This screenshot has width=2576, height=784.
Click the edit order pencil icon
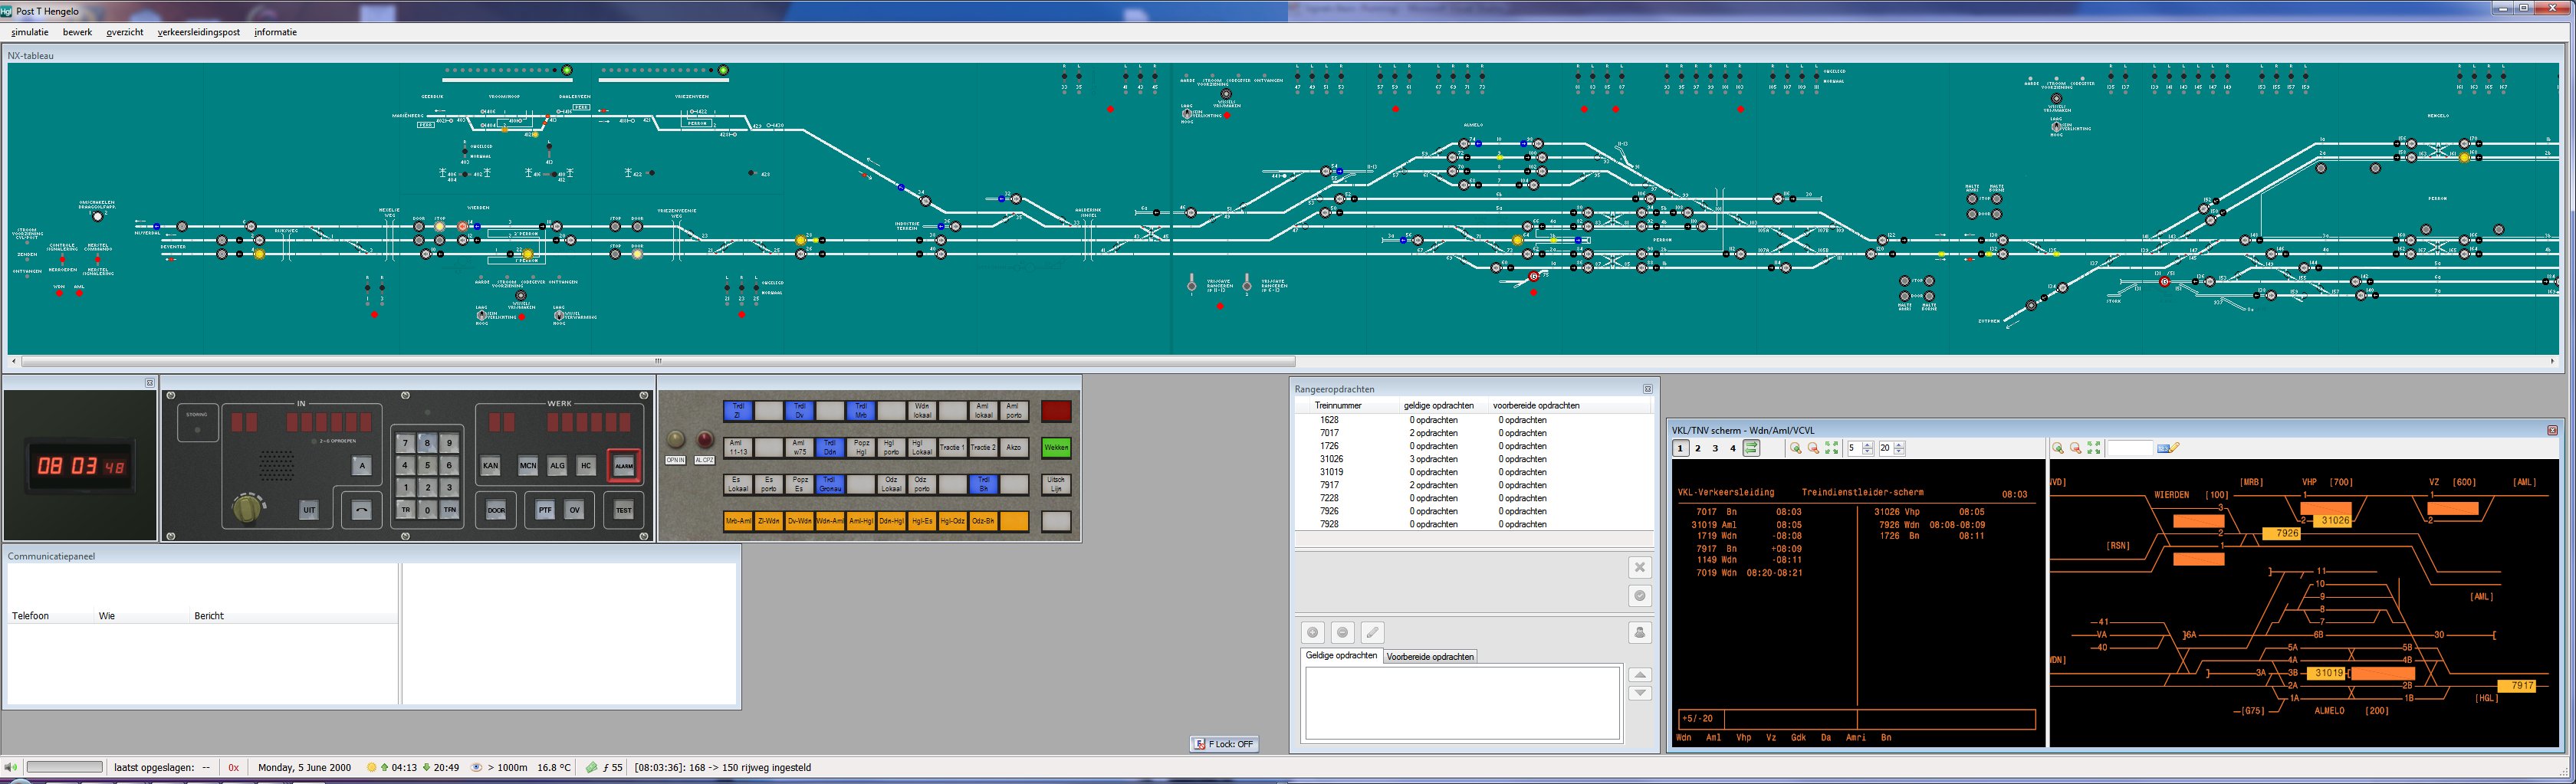tap(1373, 632)
